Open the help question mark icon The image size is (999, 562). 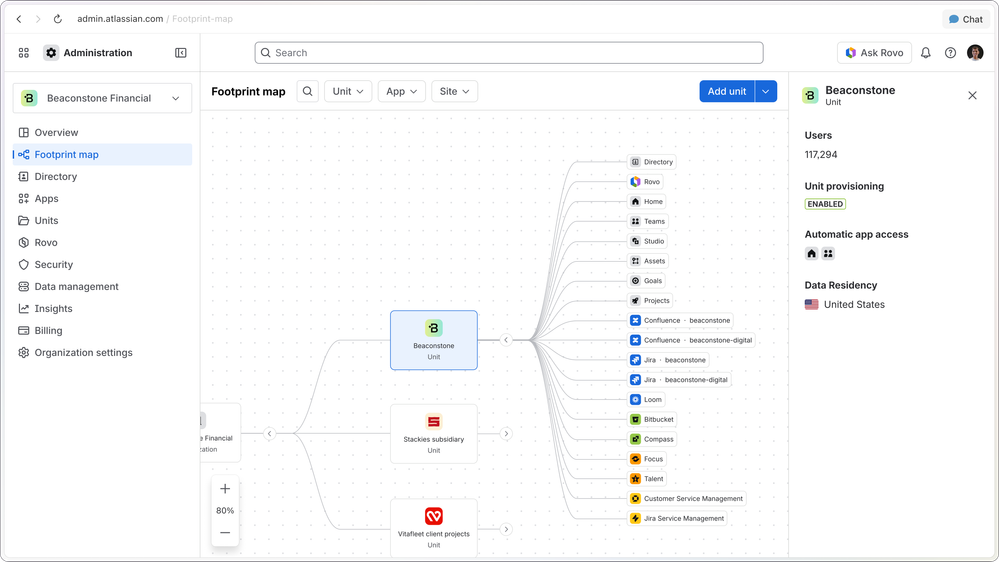tap(951, 53)
